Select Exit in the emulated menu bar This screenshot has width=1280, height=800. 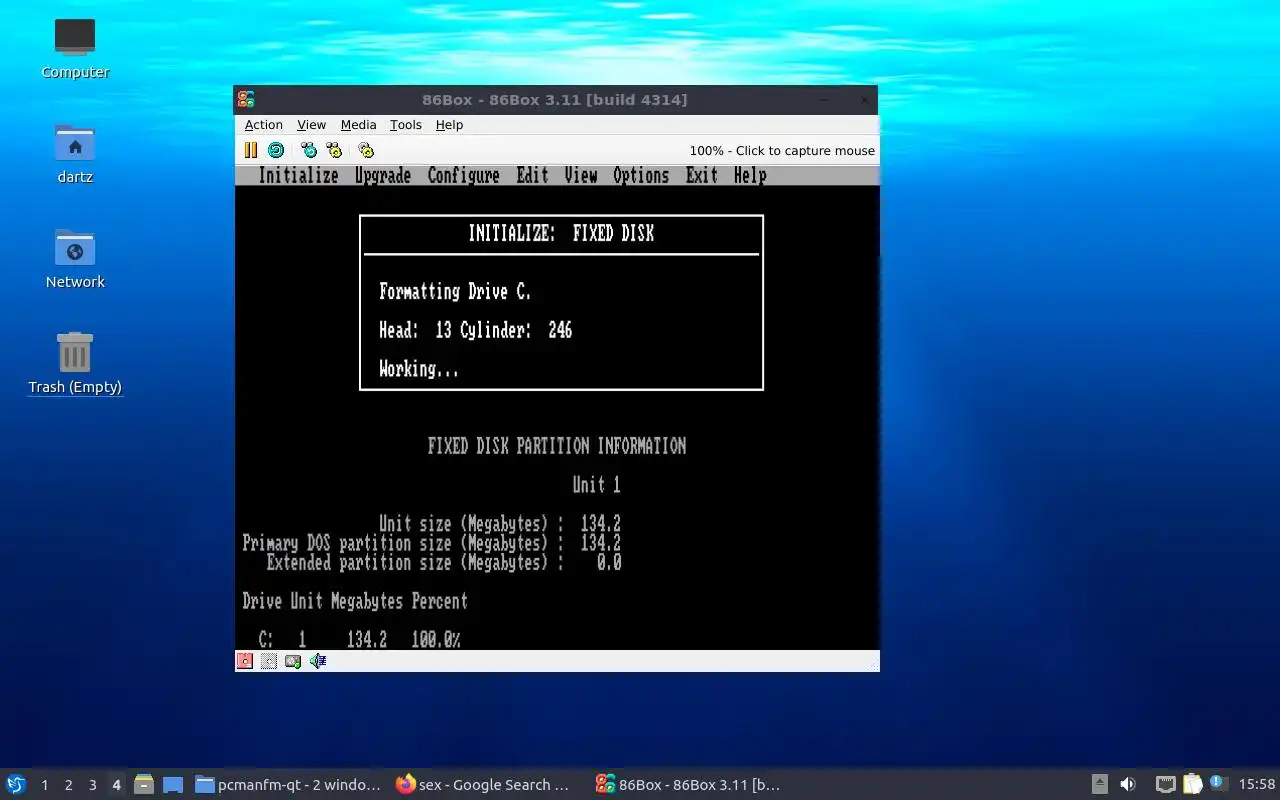(x=701, y=175)
